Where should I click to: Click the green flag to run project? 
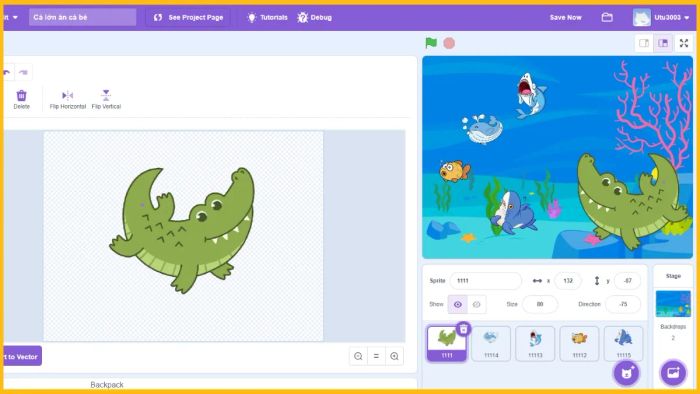pos(431,43)
